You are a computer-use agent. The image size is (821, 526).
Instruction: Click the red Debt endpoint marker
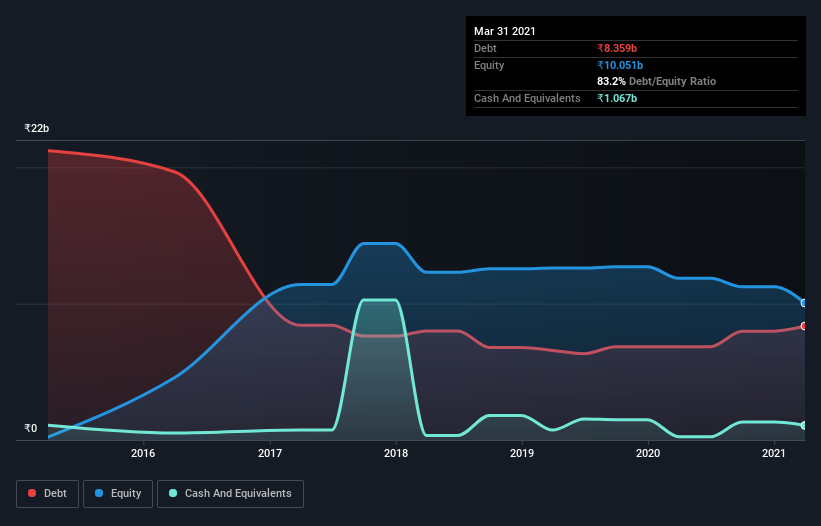click(x=804, y=326)
